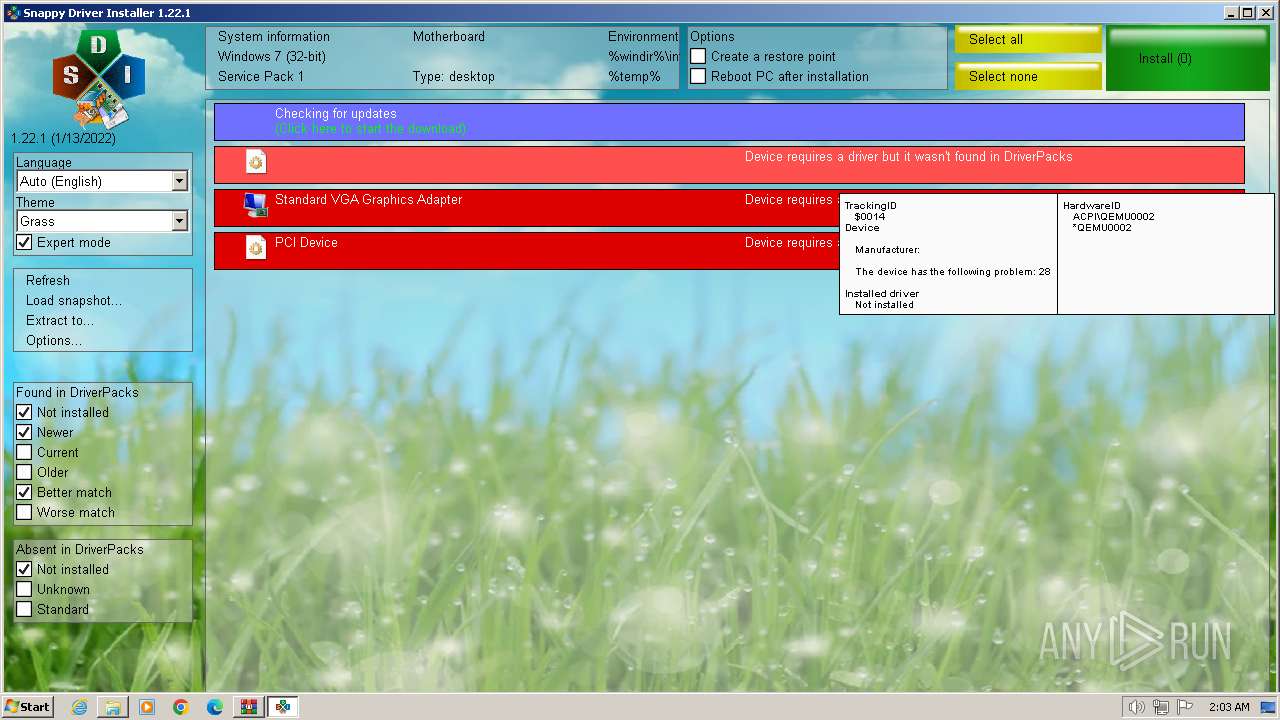
Task: Open WinRAR taskbar icon
Action: 249,707
